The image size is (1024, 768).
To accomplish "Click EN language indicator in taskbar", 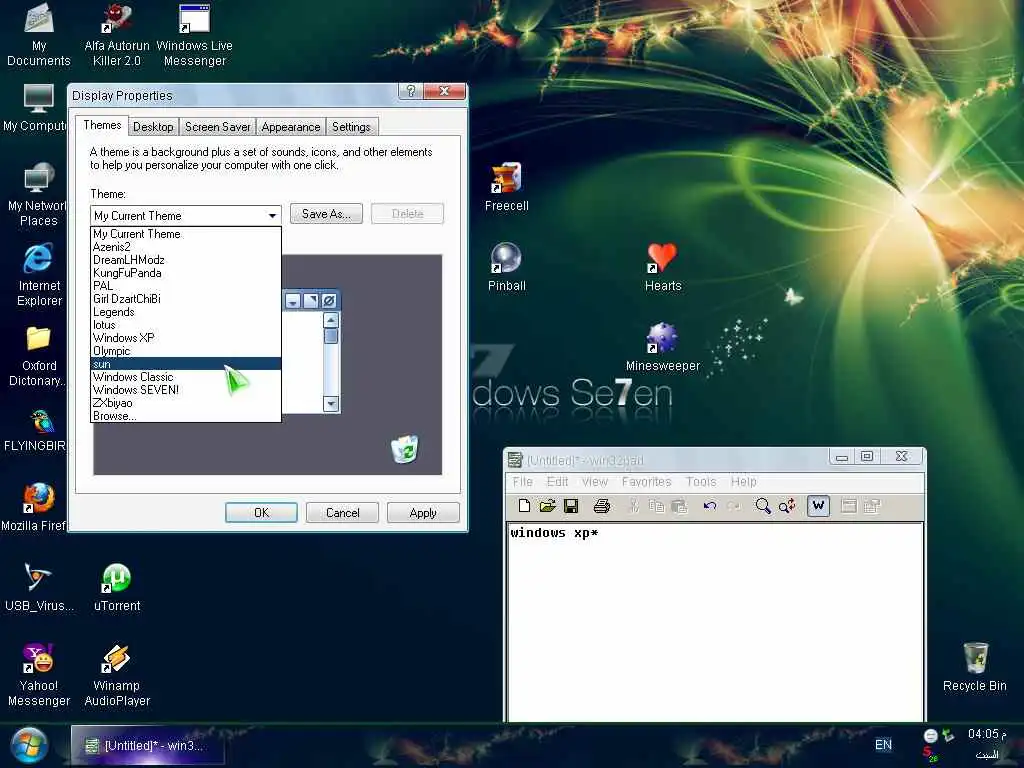I will pos(883,744).
